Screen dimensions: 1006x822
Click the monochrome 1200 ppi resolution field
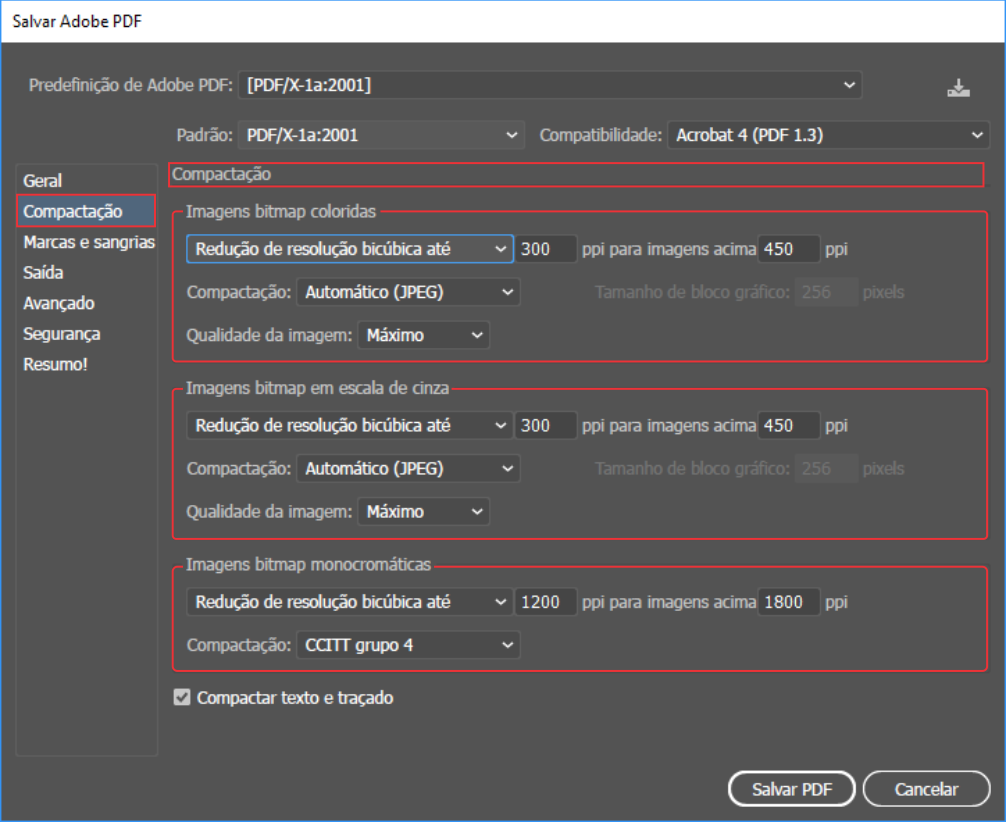(546, 602)
